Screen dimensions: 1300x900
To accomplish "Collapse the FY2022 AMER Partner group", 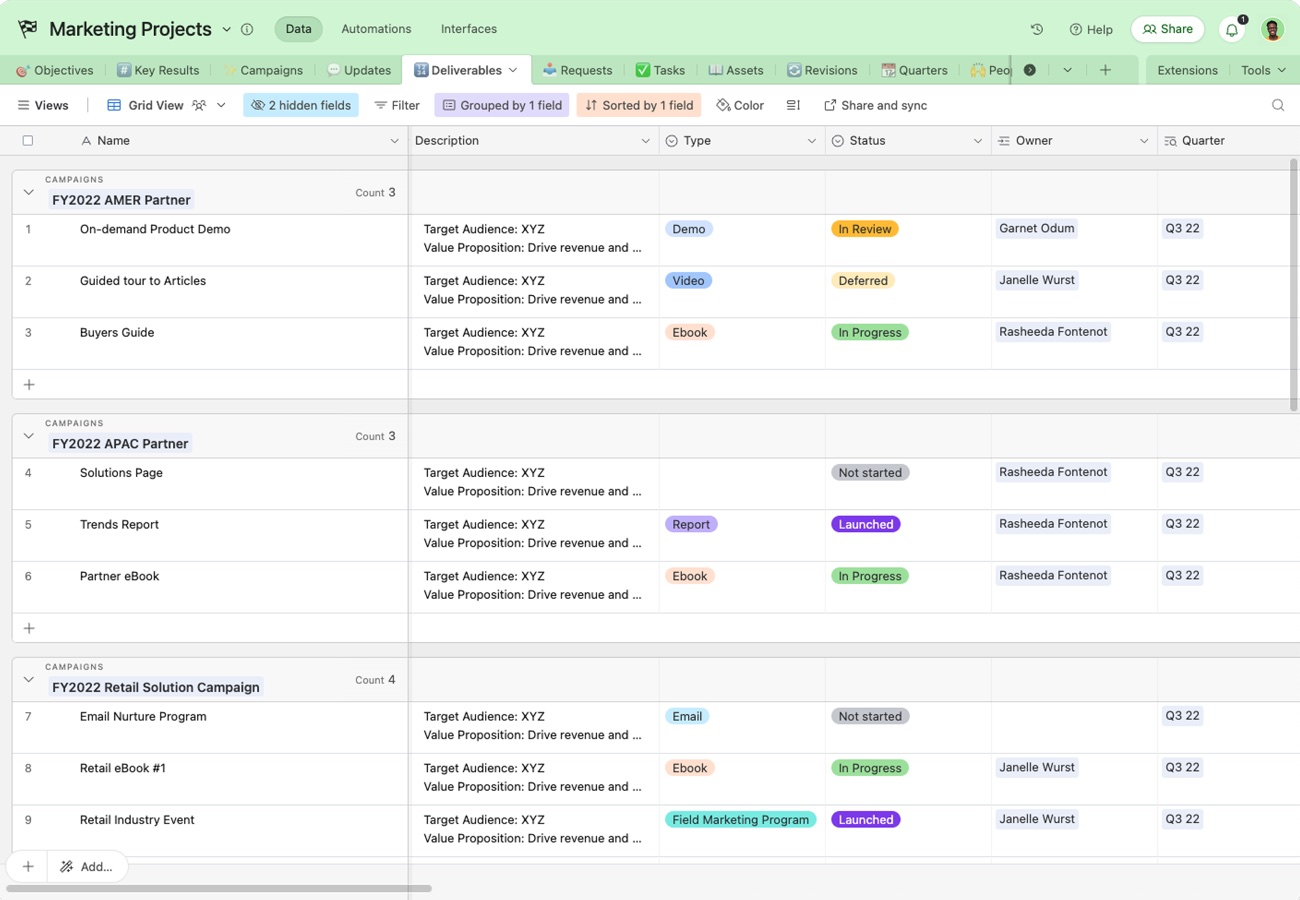I will tap(28, 192).
